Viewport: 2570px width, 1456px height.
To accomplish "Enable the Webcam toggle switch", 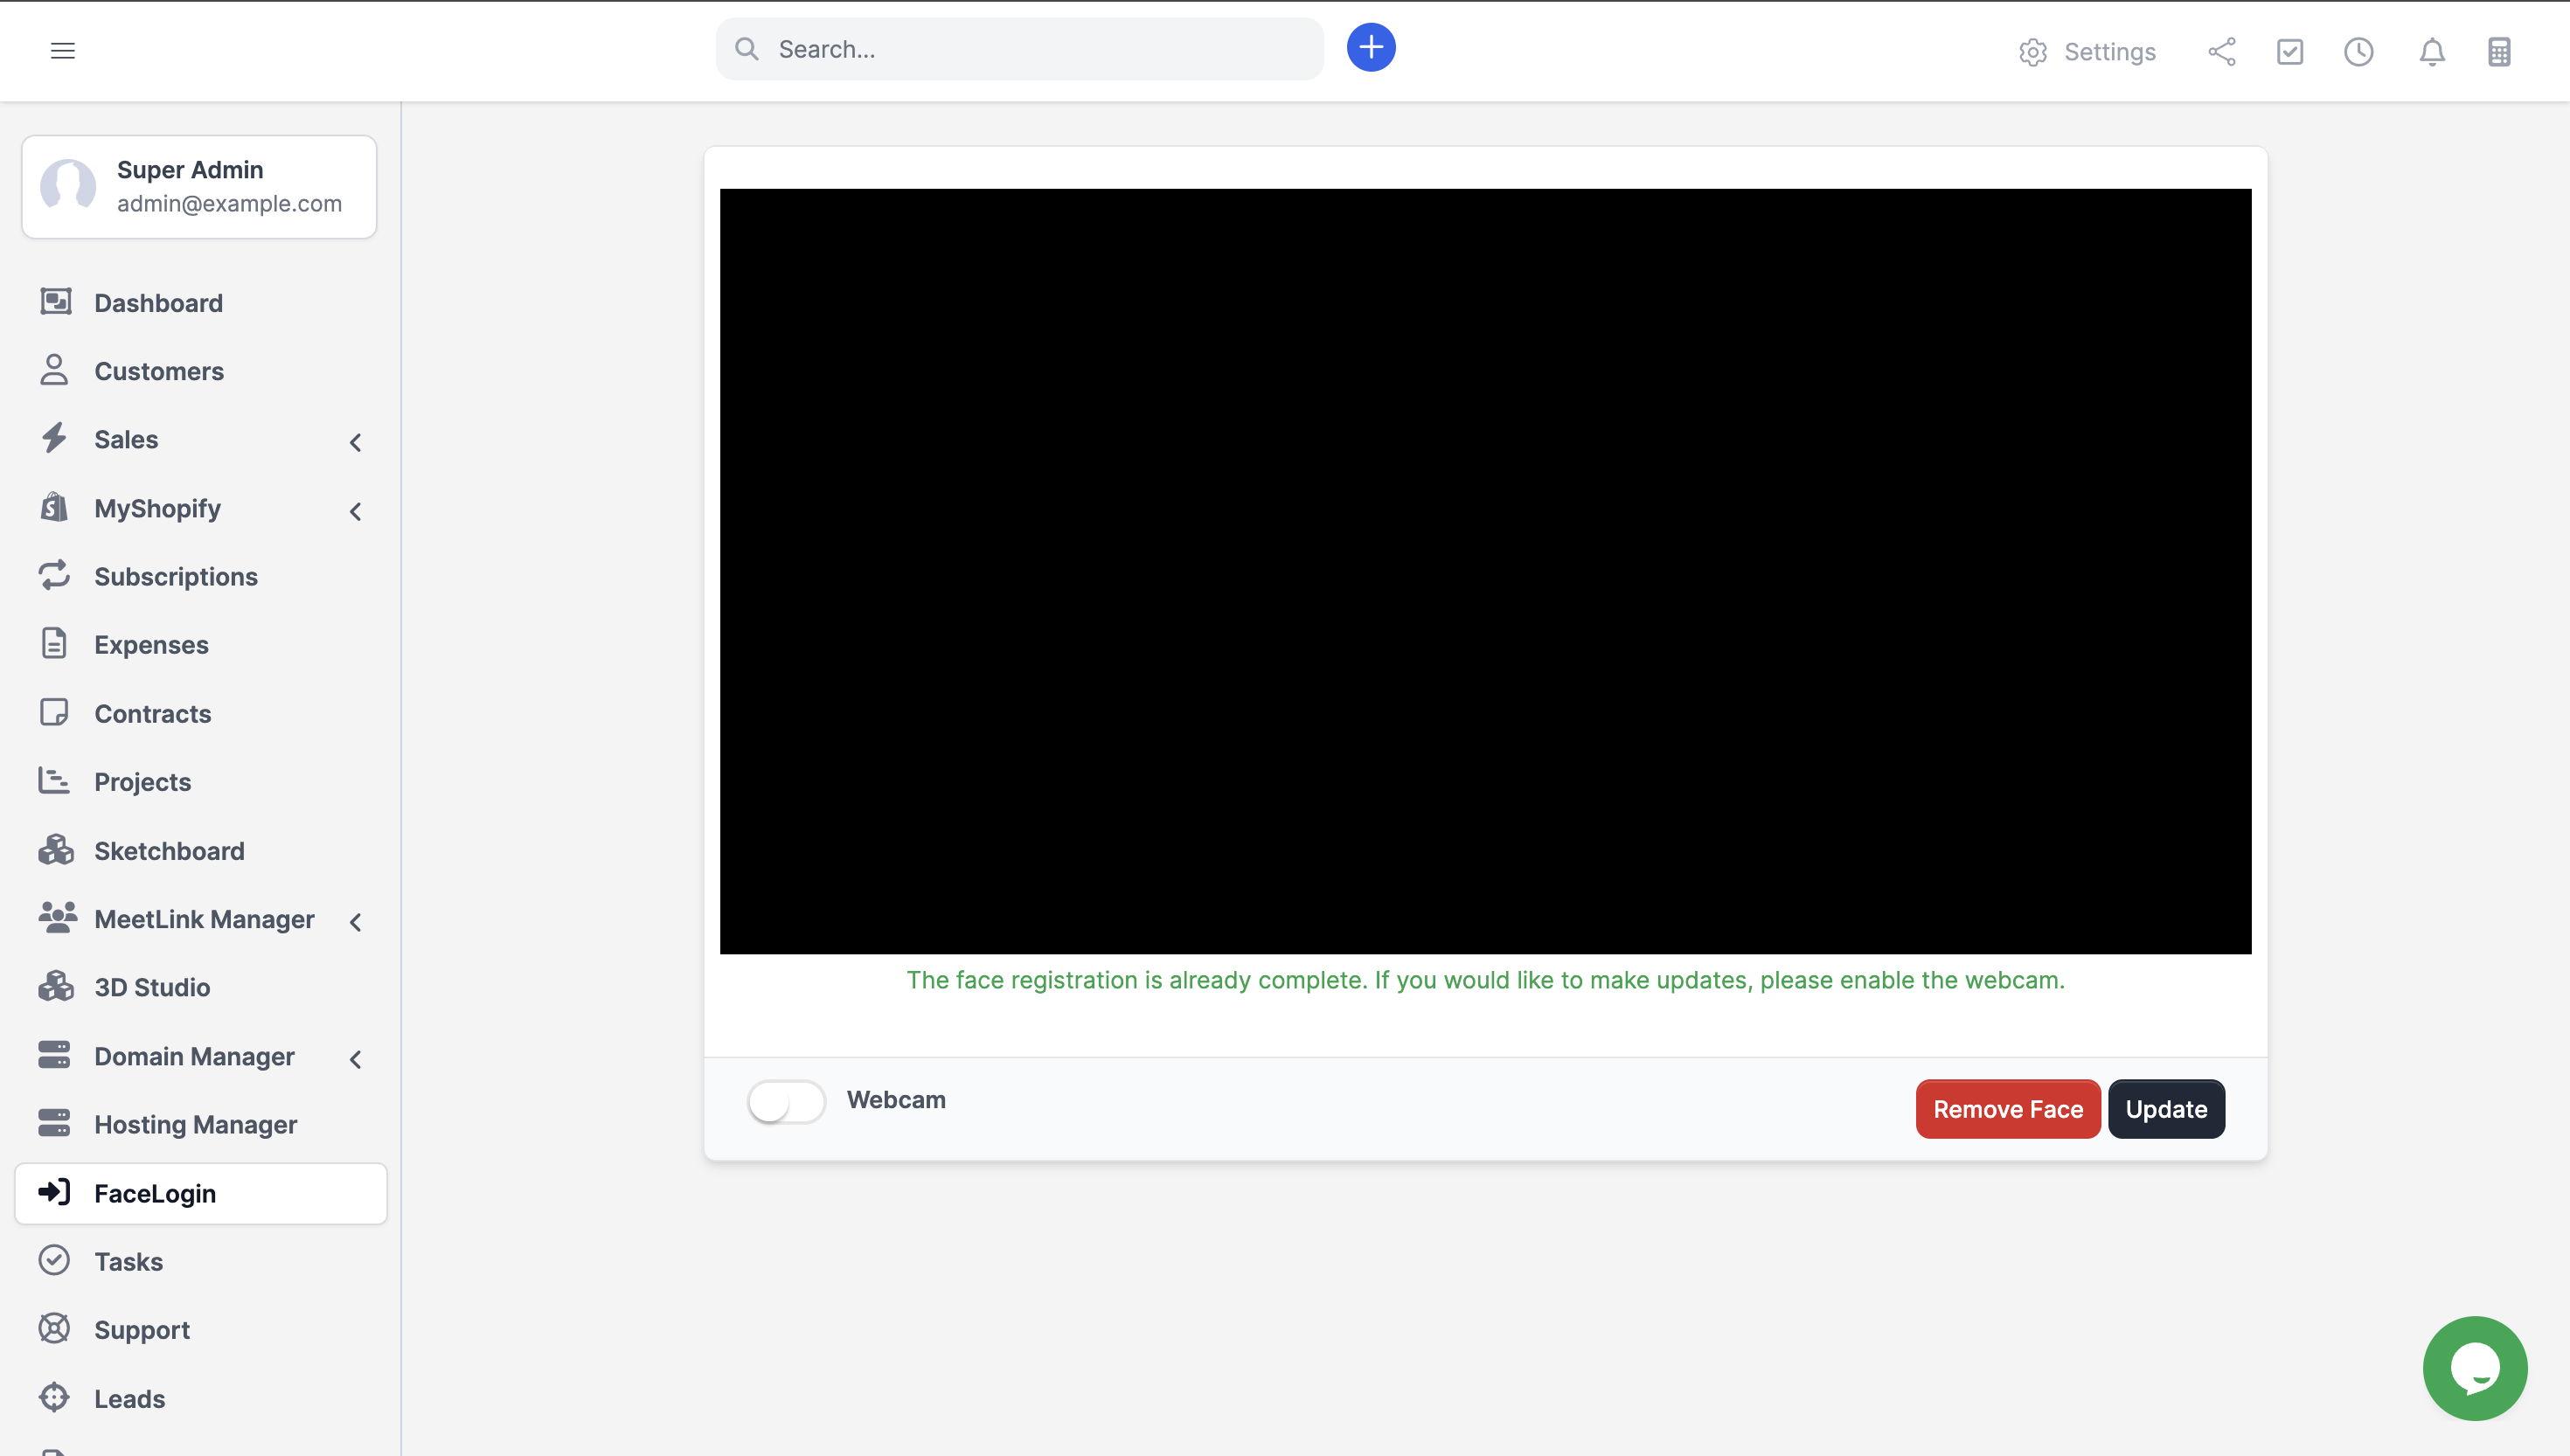I will pyautogui.click(x=786, y=1102).
